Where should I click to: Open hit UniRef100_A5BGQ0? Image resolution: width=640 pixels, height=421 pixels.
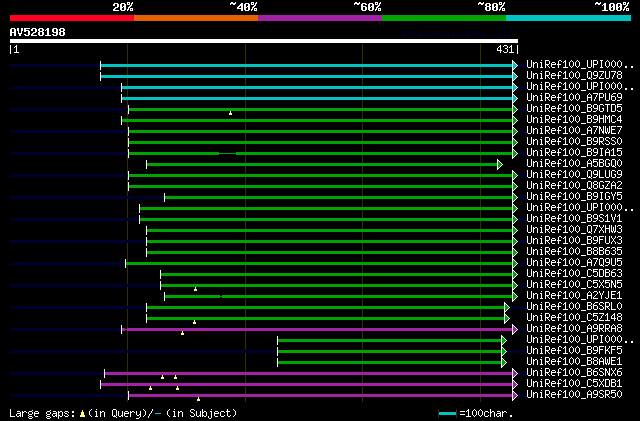coord(574,164)
